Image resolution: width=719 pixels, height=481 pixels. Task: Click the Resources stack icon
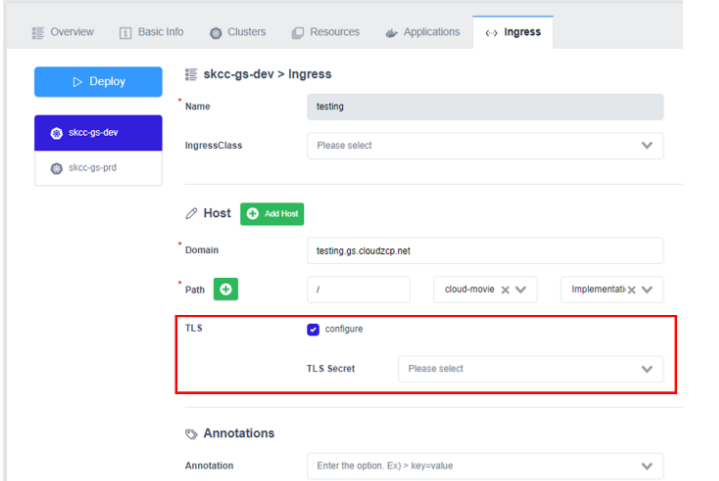298,33
